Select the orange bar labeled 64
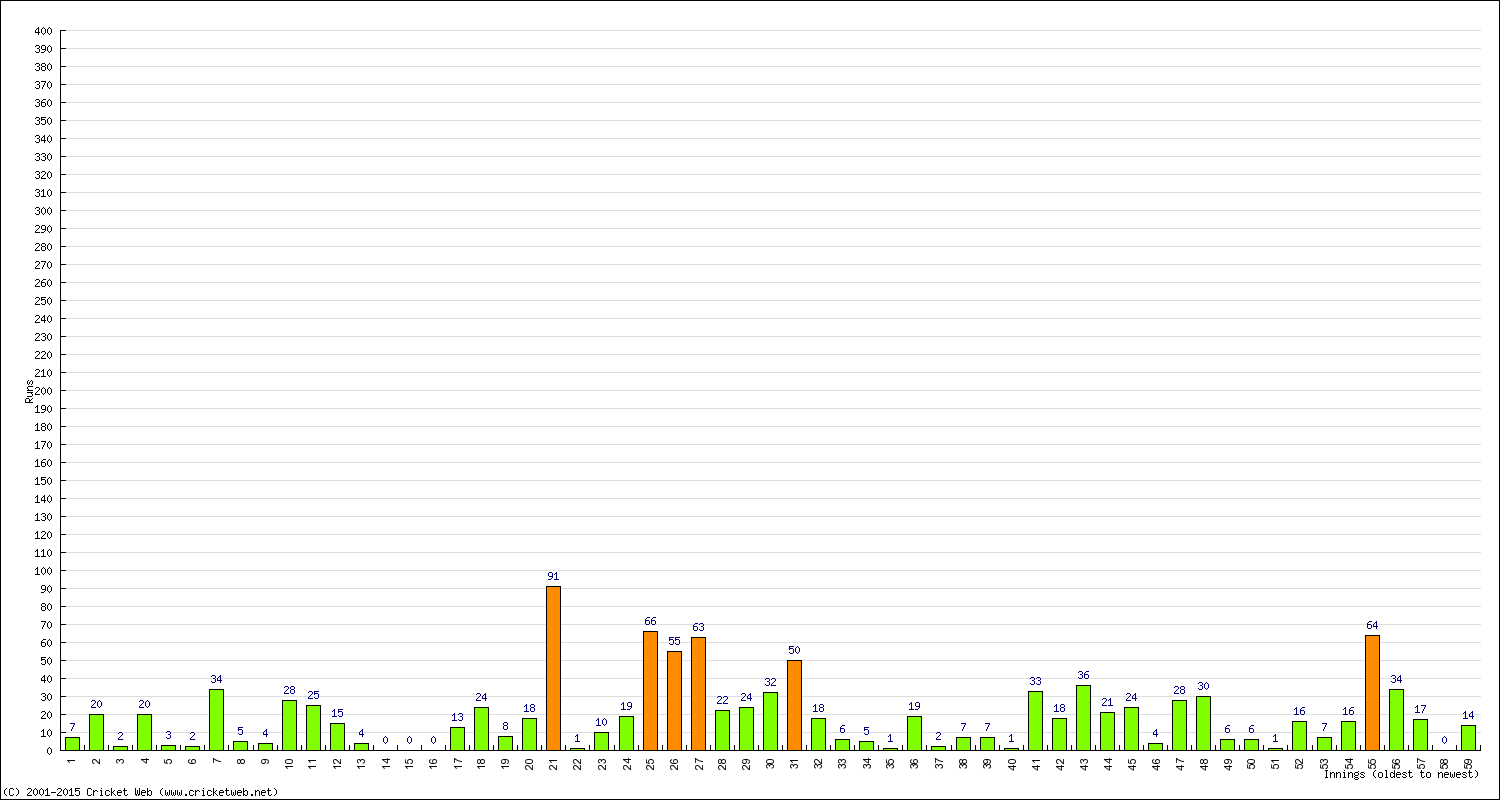This screenshot has width=1500, height=800. point(1372,692)
